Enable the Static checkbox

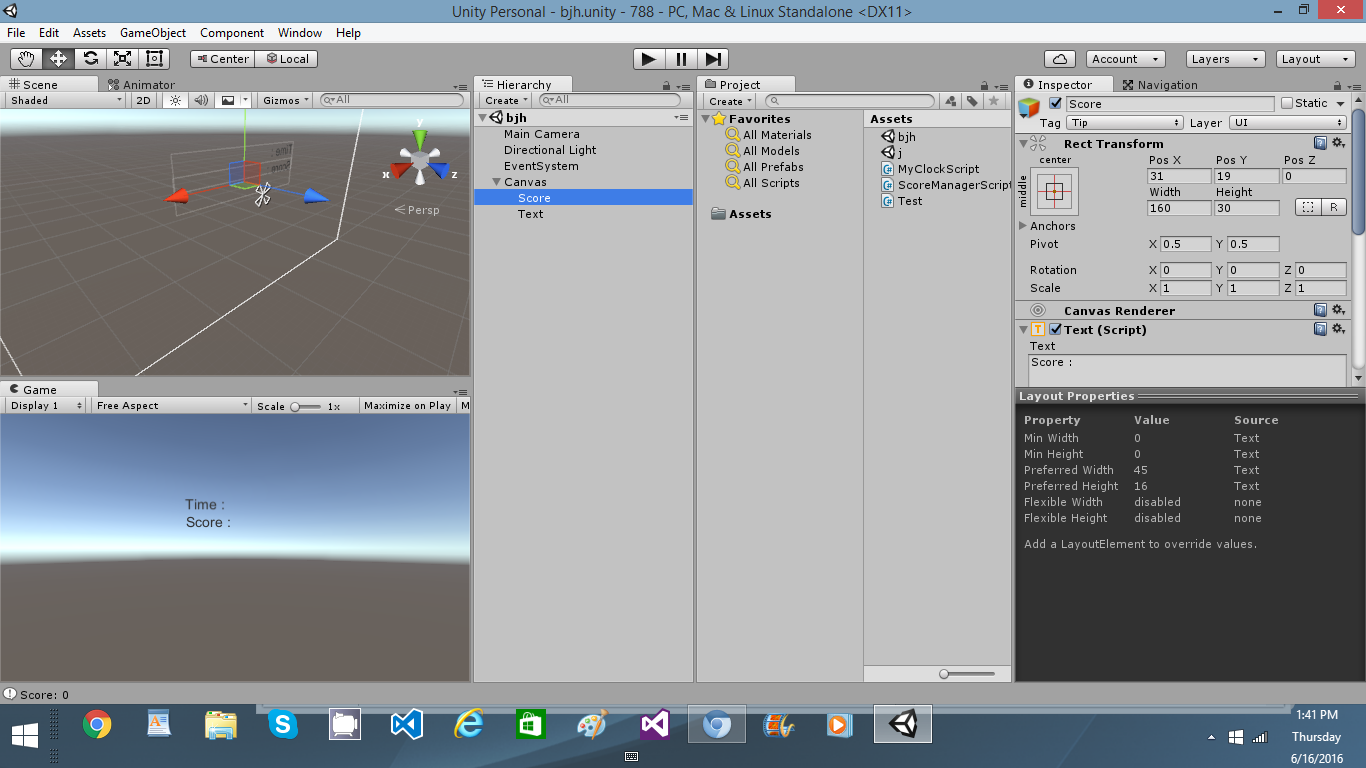coord(1287,103)
